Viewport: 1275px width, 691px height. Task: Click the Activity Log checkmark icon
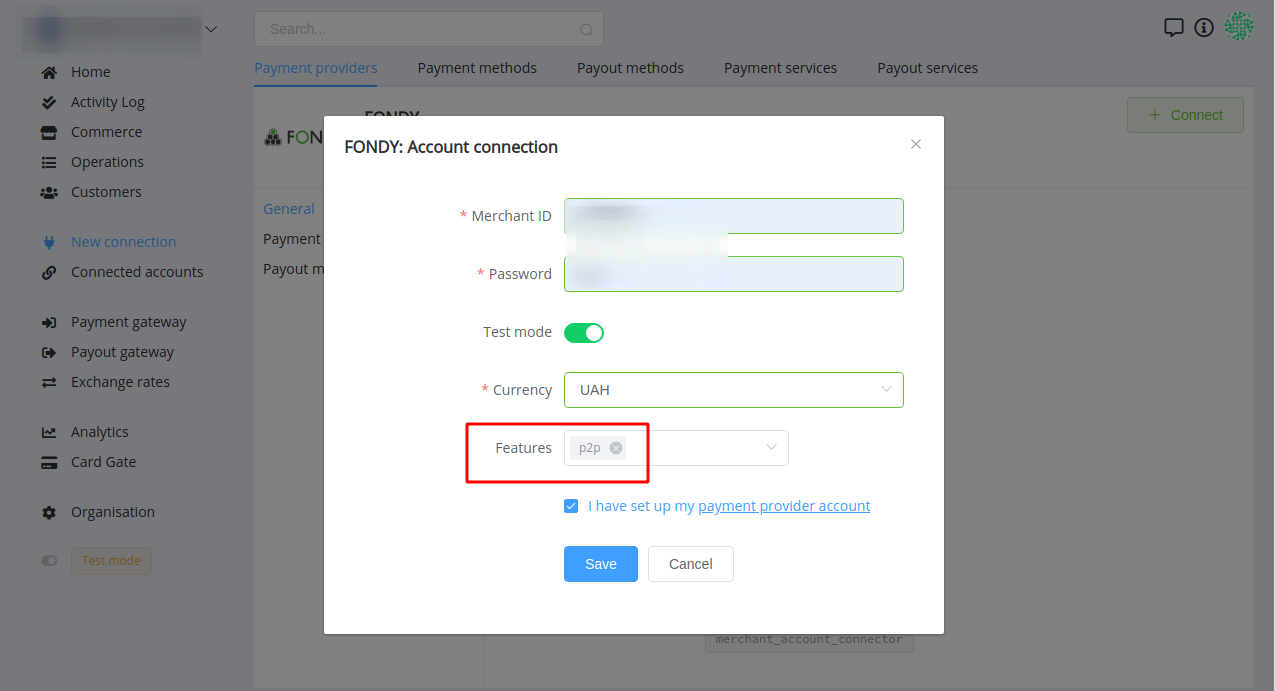pyautogui.click(x=48, y=102)
